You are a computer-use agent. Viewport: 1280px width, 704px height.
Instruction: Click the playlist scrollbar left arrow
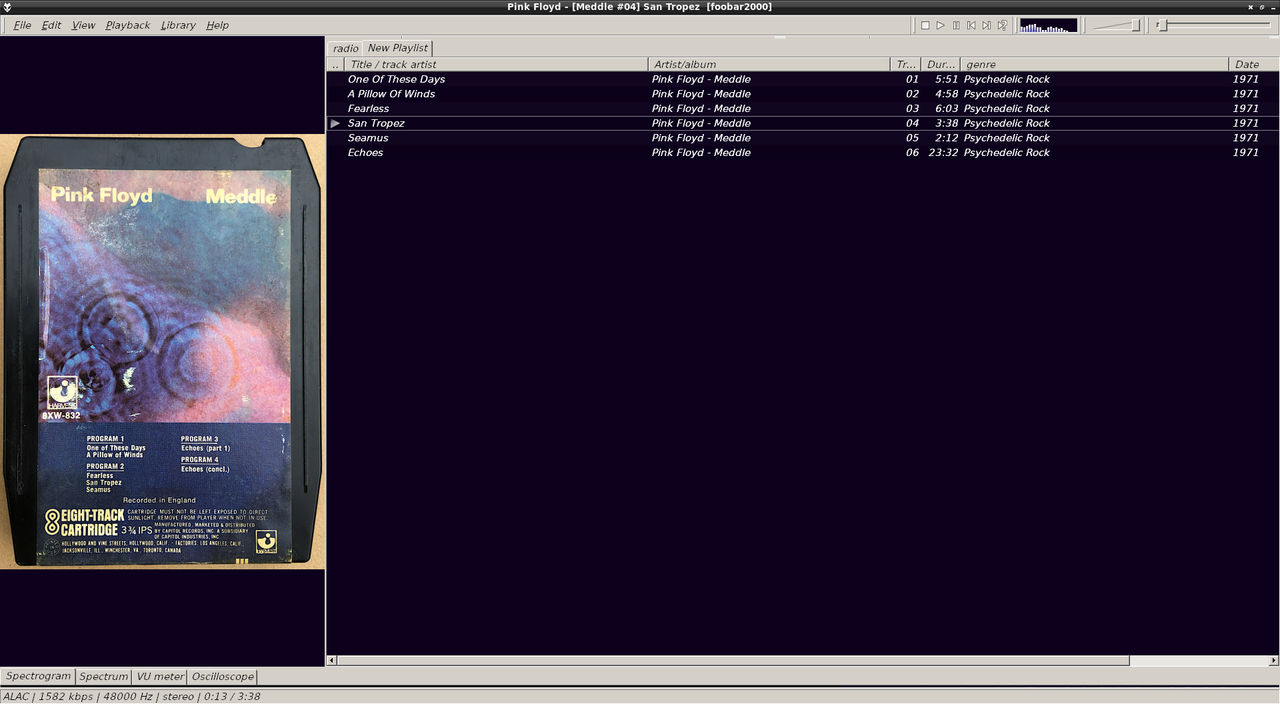click(332, 661)
